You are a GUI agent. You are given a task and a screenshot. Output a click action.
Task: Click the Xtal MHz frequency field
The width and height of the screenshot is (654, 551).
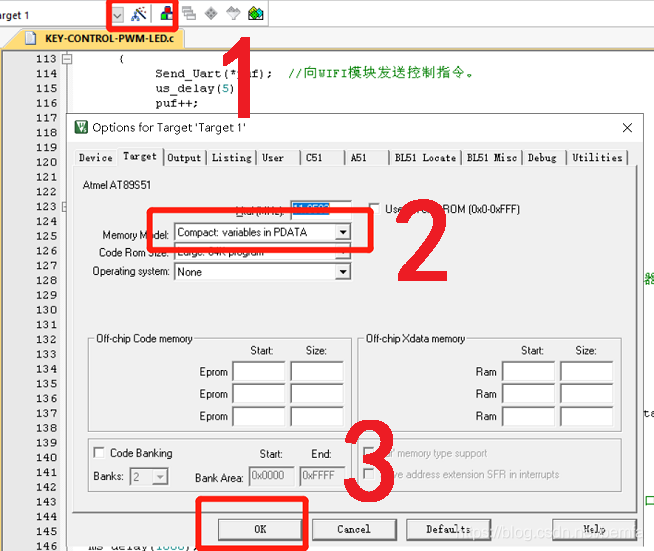click(321, 209)
